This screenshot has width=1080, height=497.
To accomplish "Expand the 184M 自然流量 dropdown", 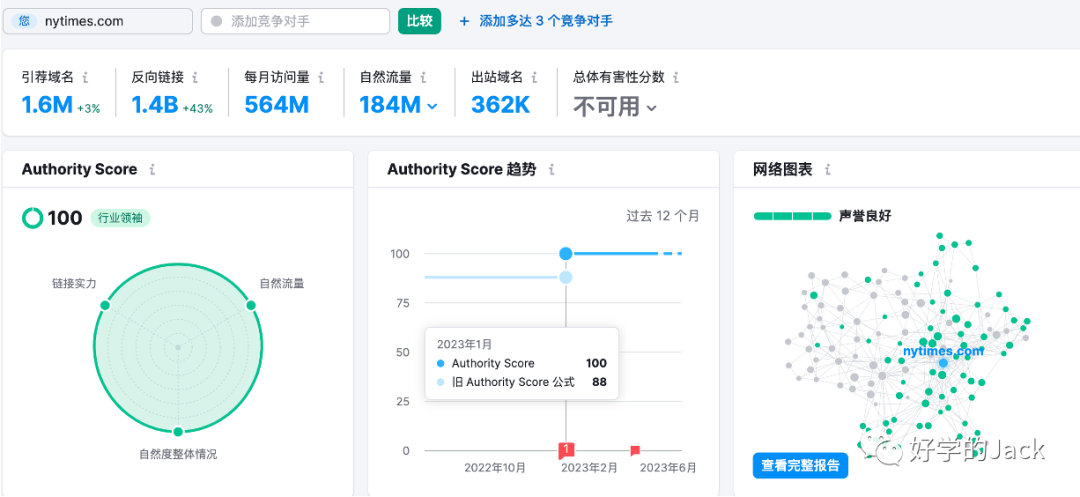I will tap(432, 106).
